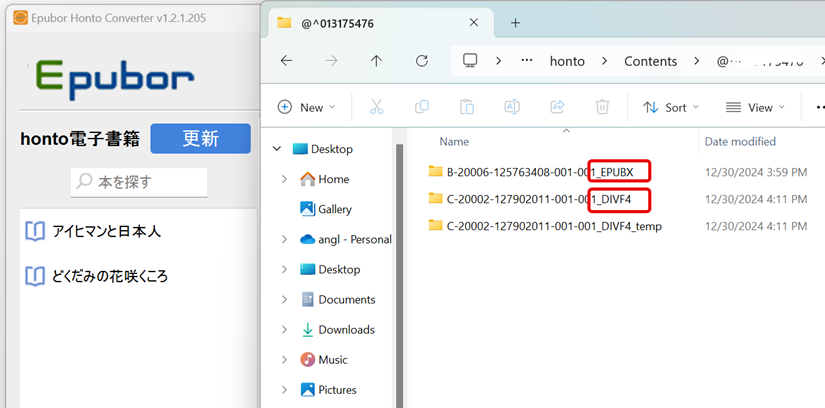Click the Cut scissors icon

point(376,107)
